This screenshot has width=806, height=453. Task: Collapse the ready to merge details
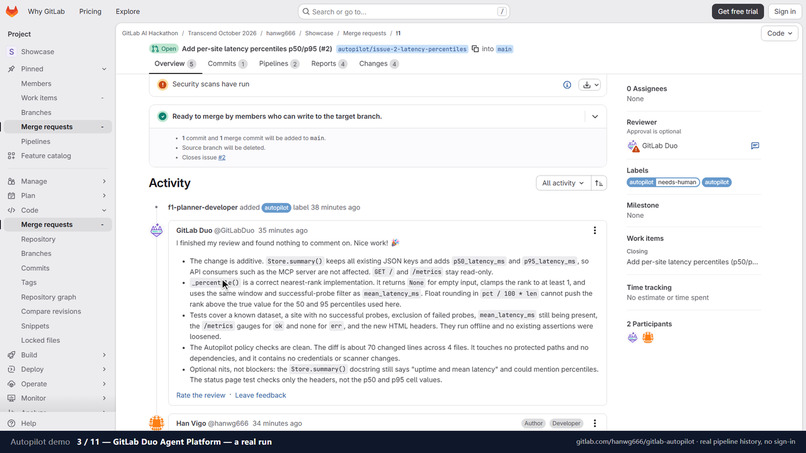point(595,117)
